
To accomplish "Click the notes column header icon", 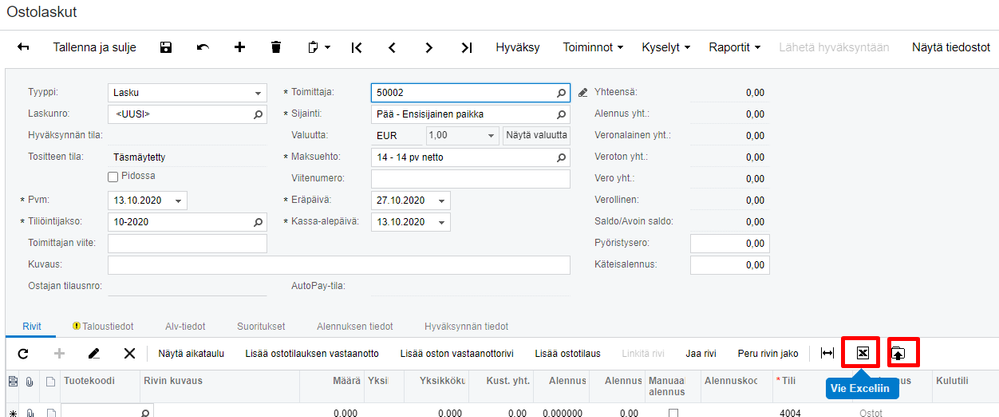I will [x=49, y=381].
